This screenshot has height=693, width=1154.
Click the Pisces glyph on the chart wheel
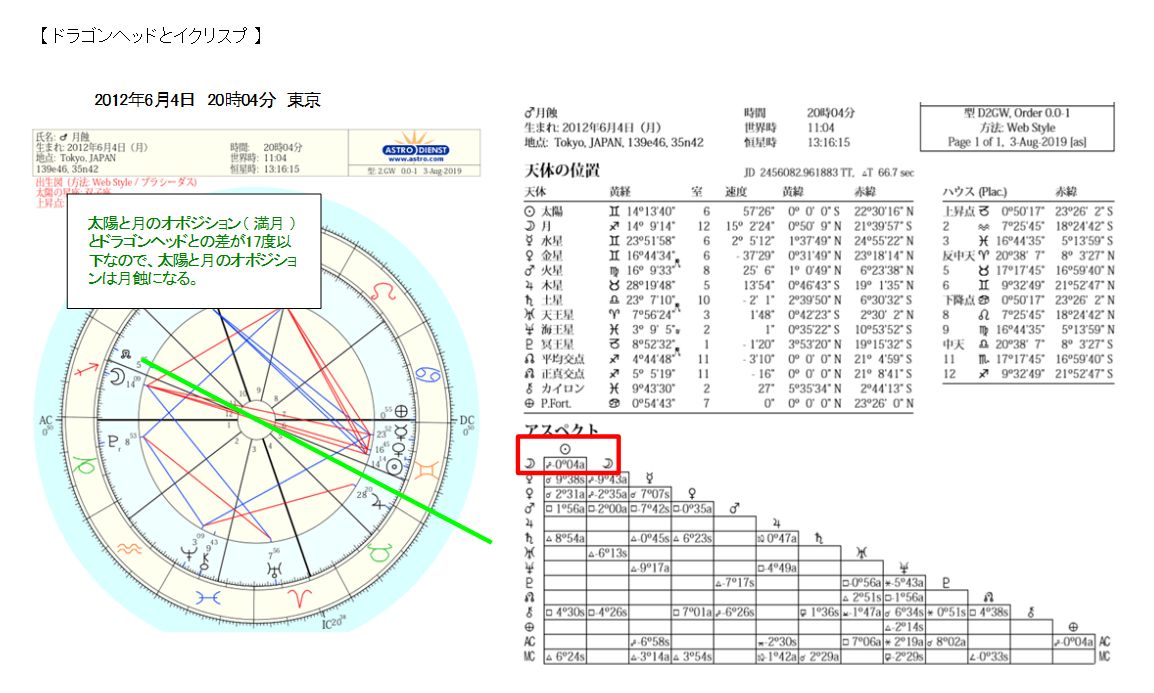point(208,597)
